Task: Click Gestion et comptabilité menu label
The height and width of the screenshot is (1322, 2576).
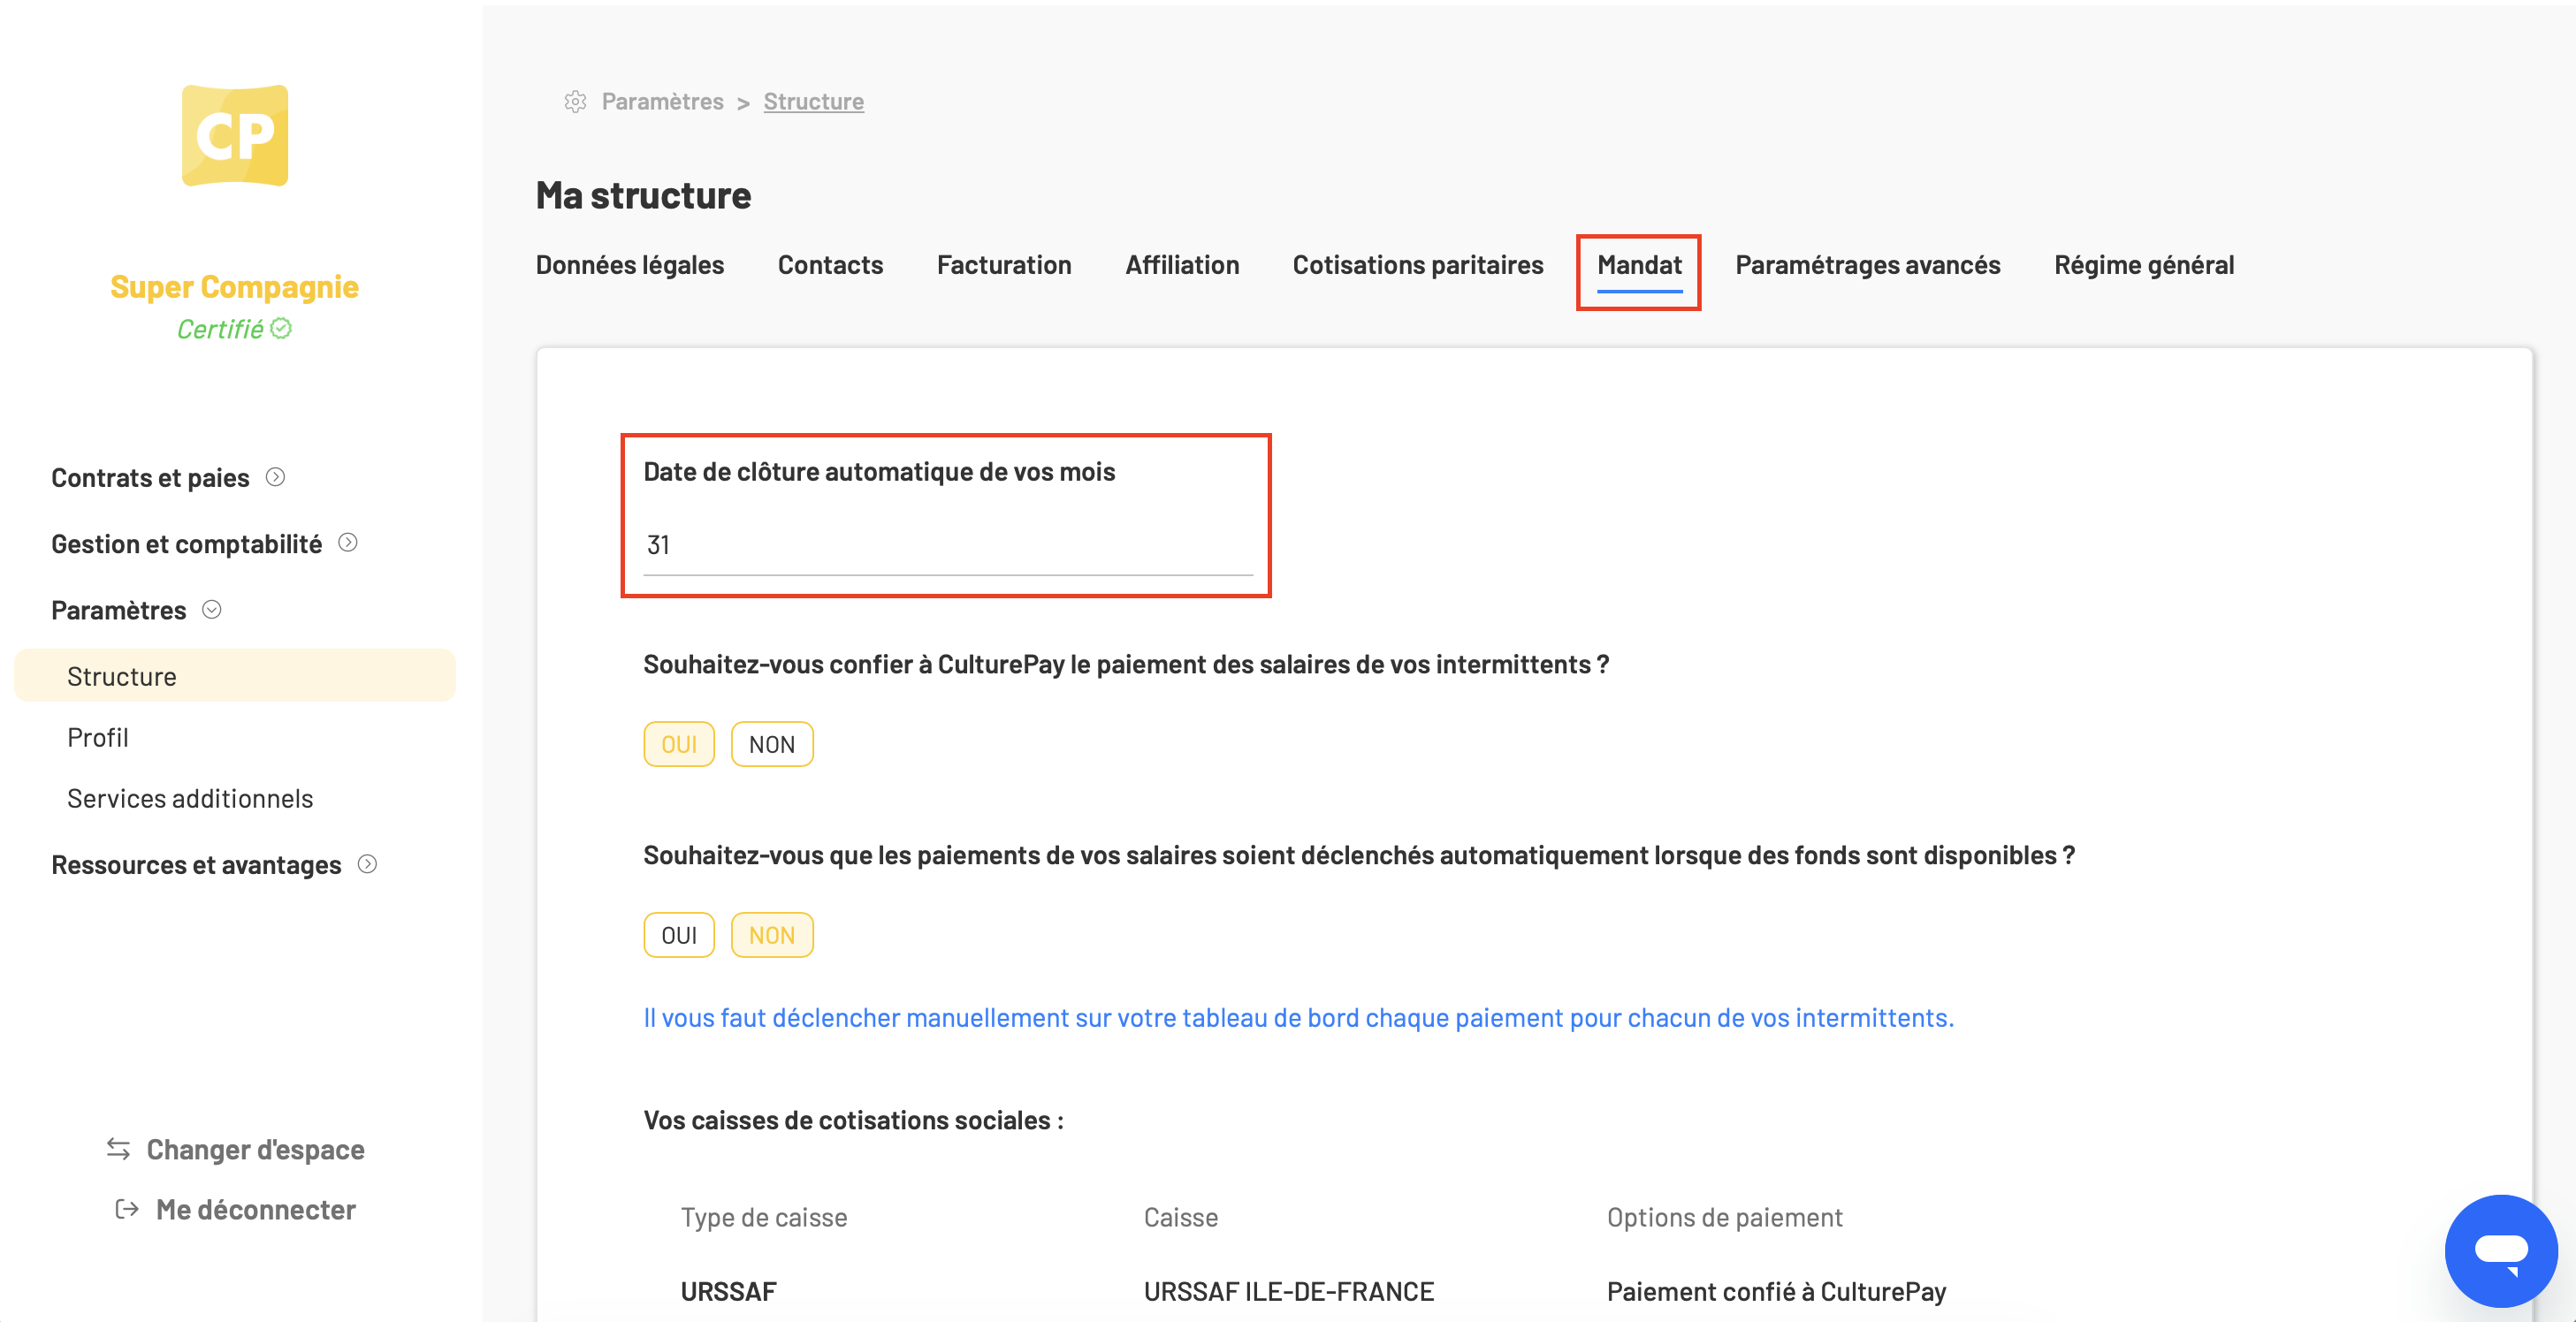Action: [x=187, y=544]
